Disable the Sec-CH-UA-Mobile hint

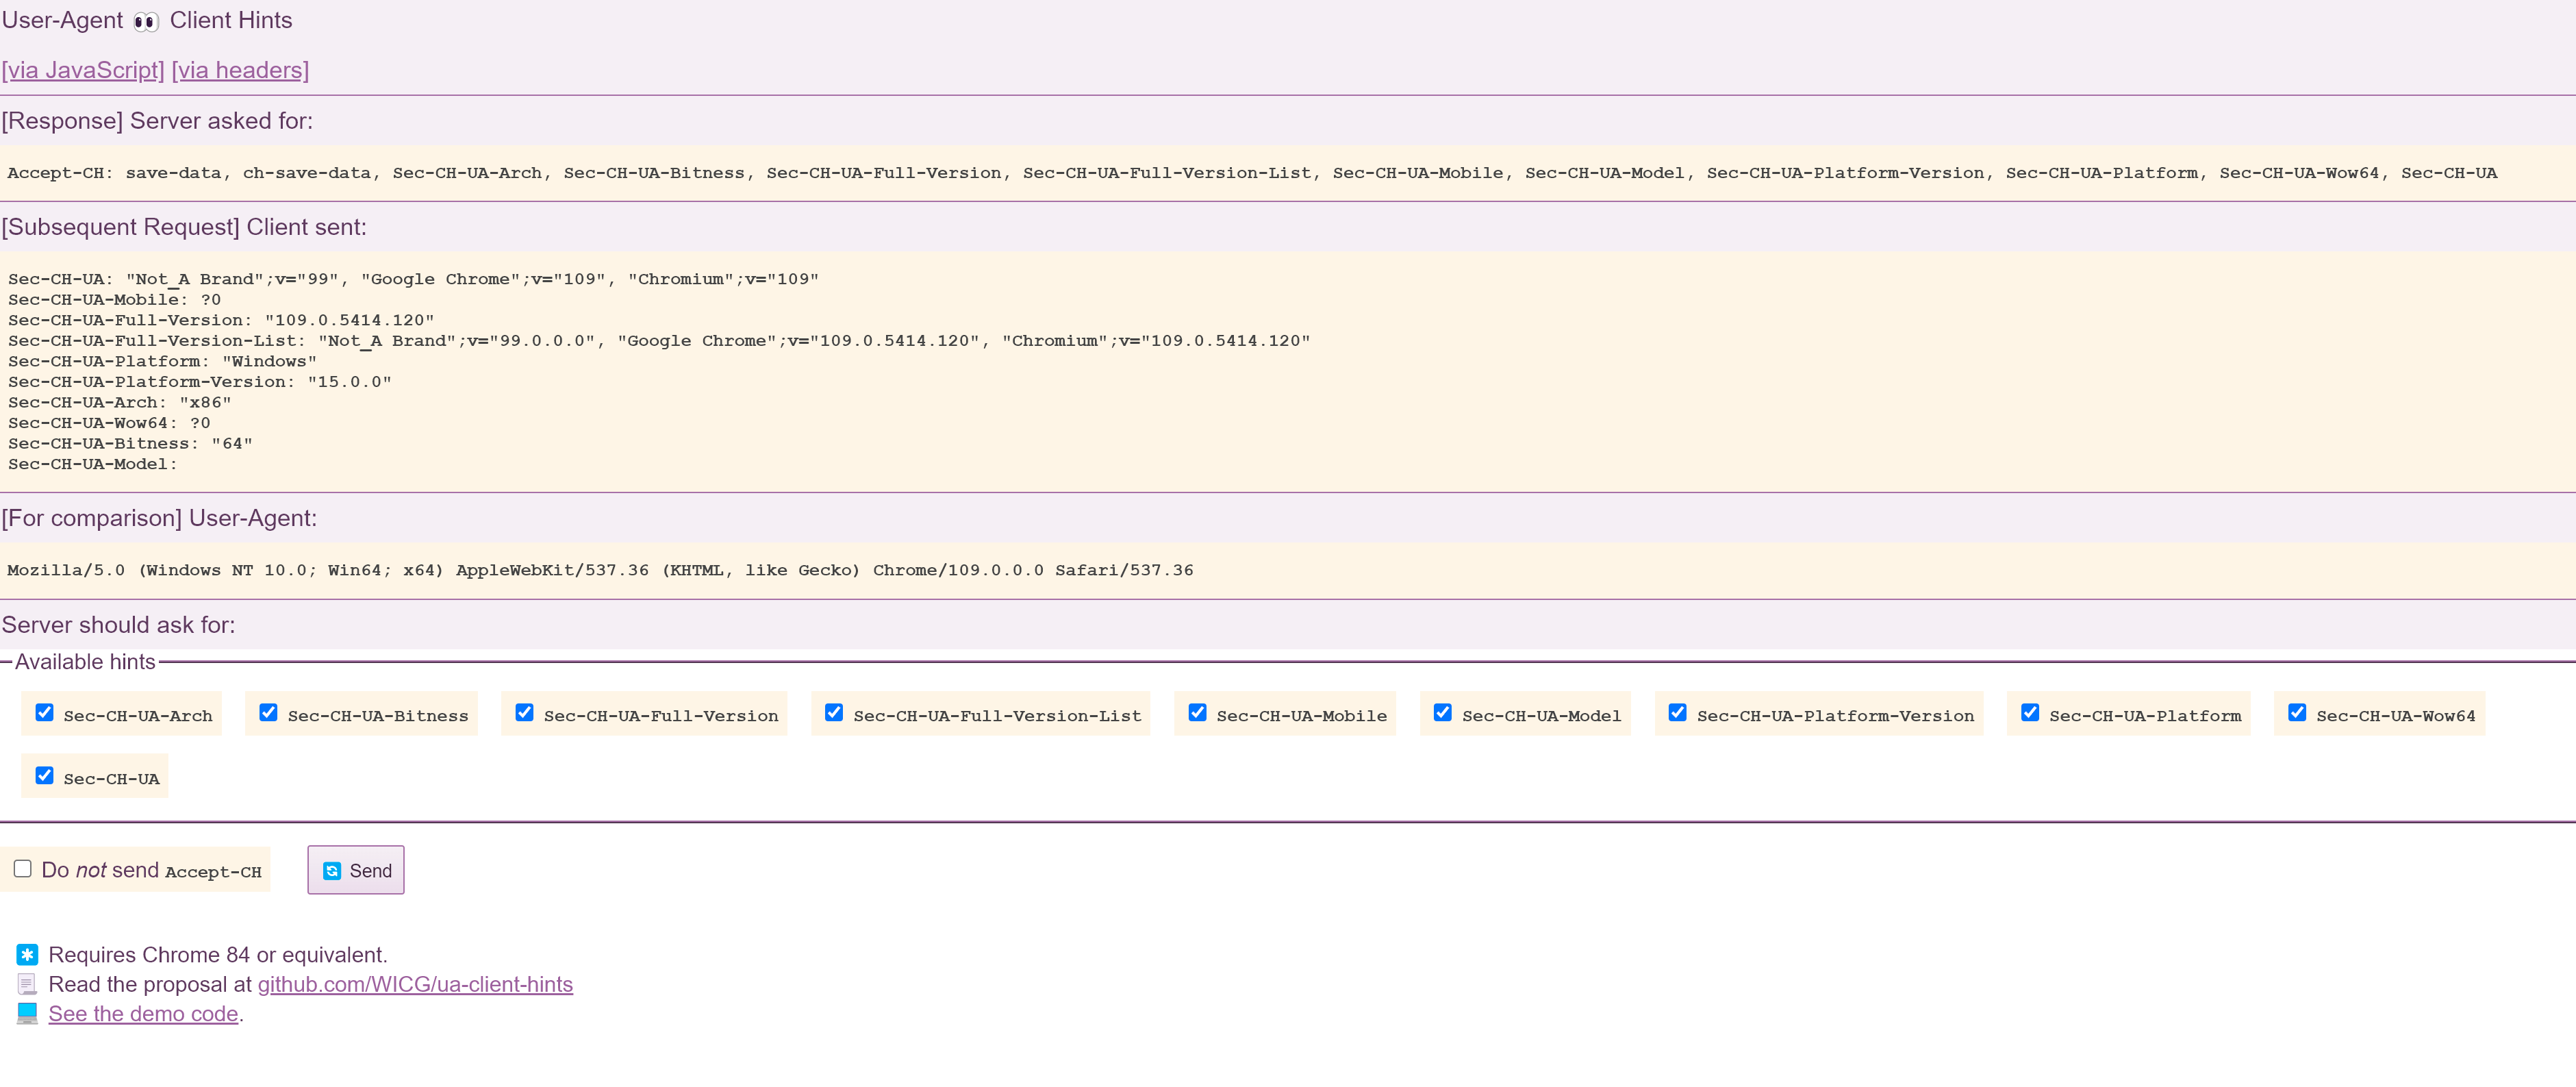point(1197,712)
